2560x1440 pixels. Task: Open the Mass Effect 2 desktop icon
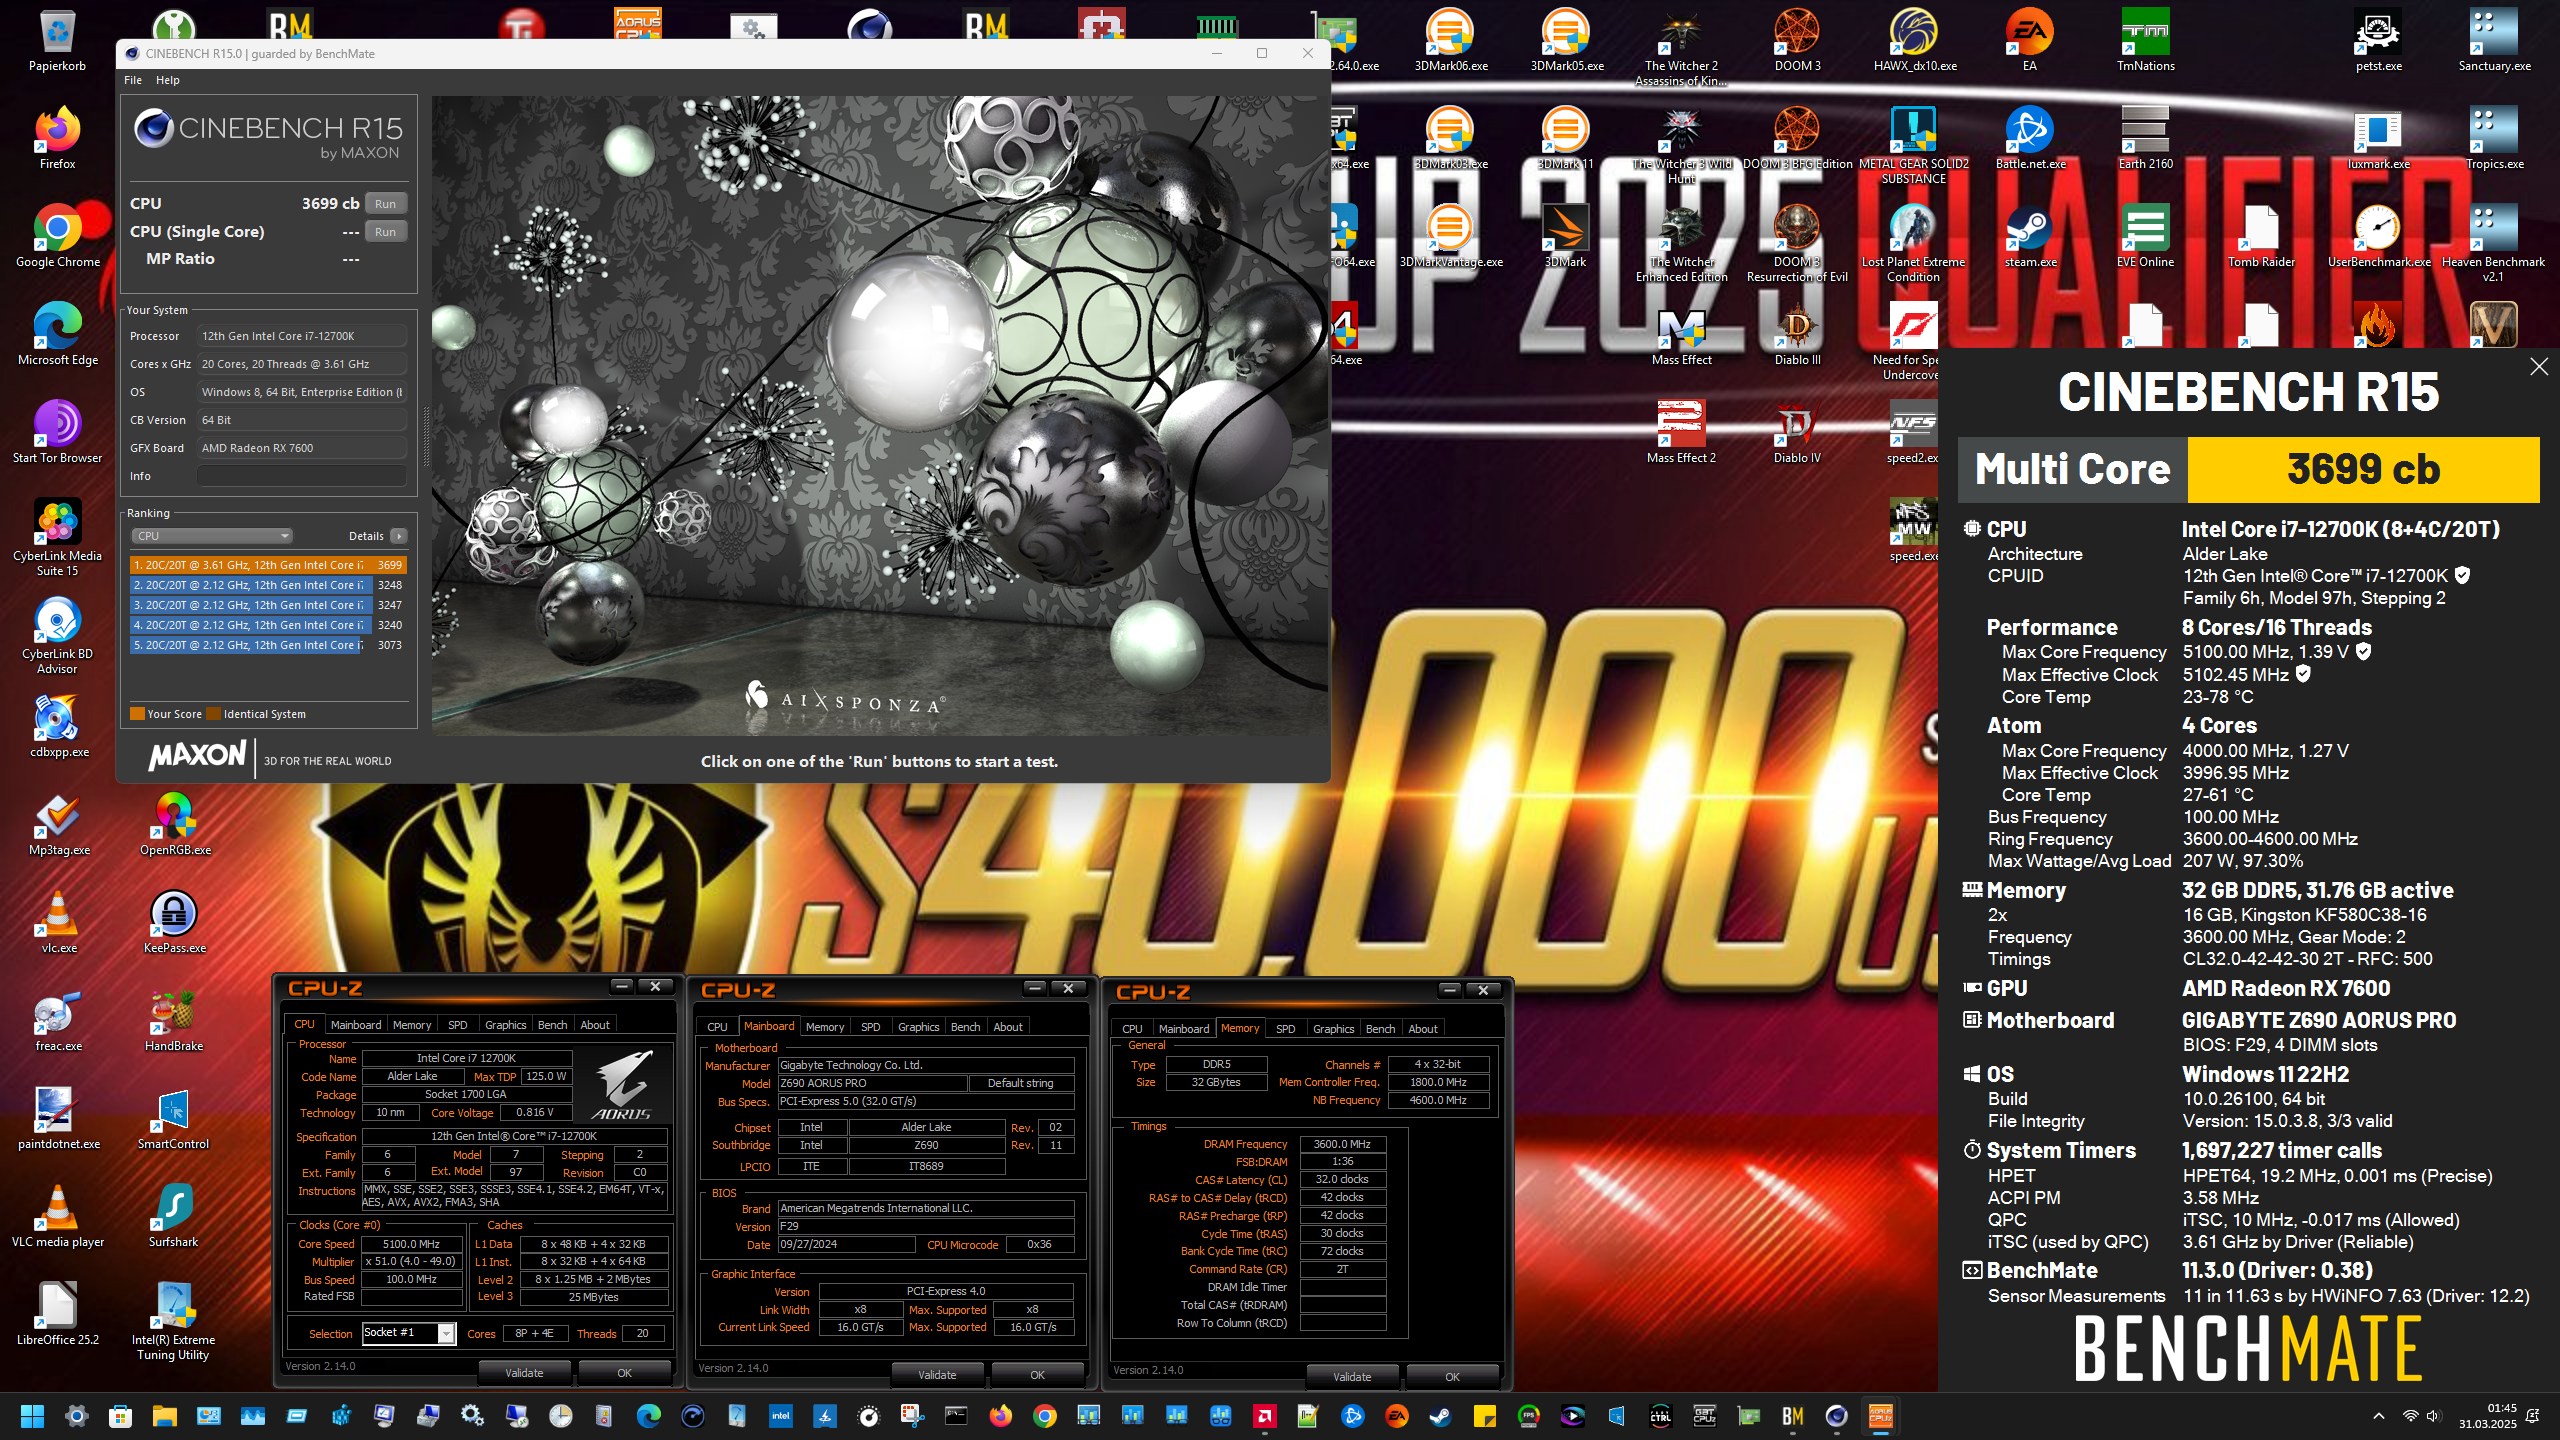coord(1681,433)
